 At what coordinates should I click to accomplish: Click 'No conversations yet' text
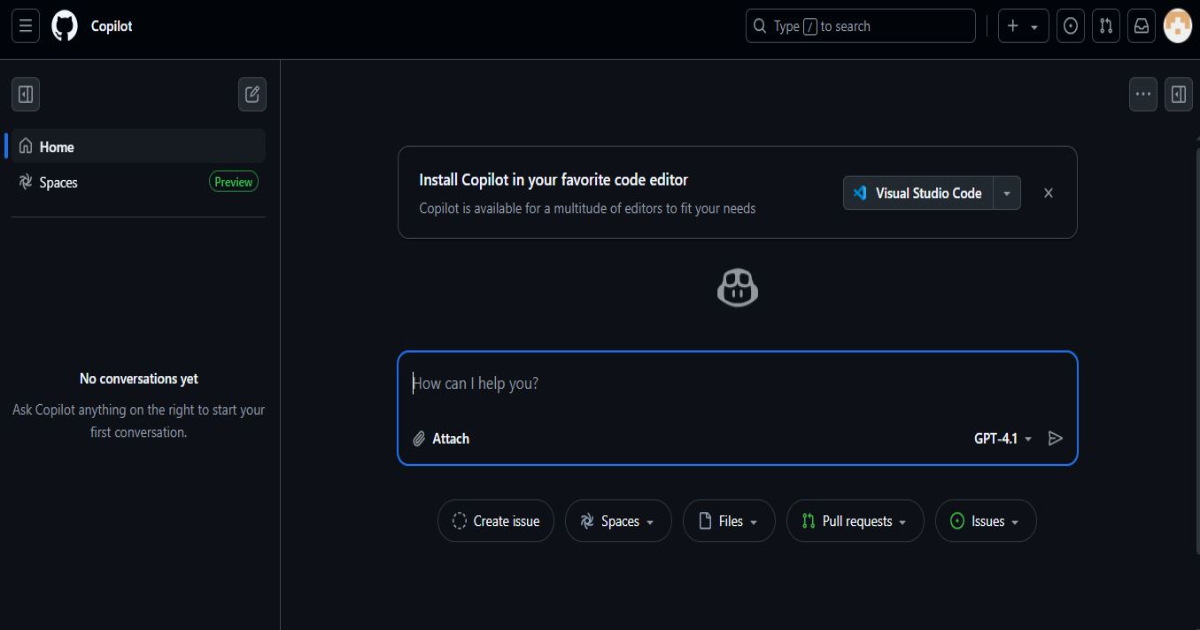(x=139, y=379)
